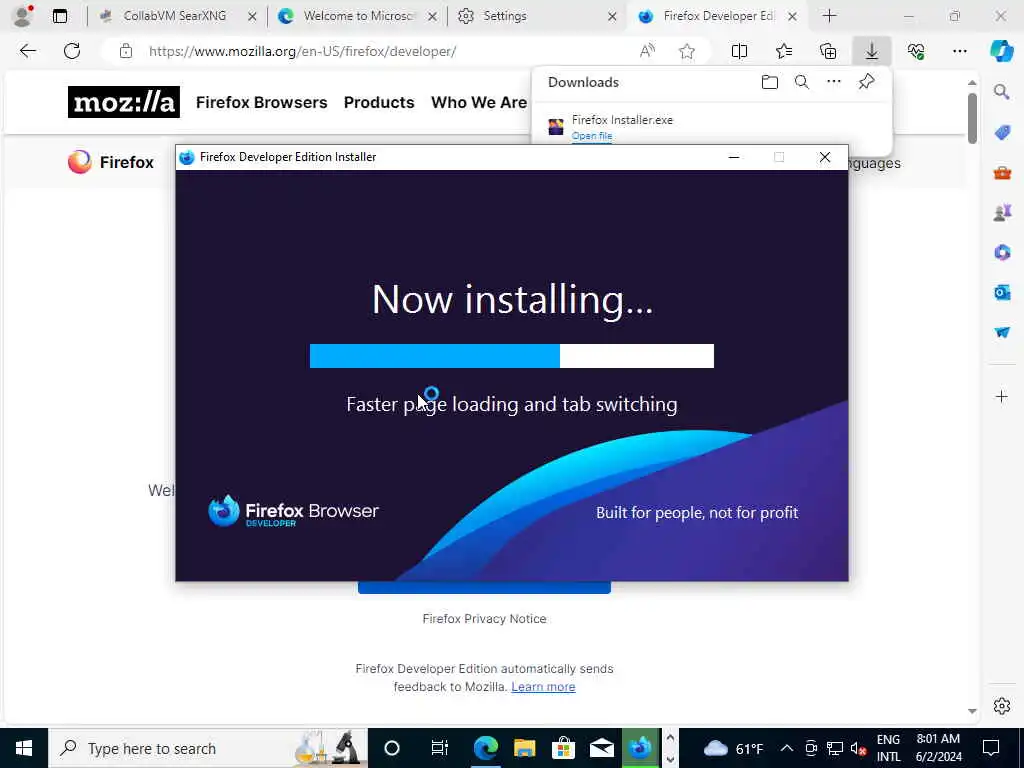
Task: Open the Firefox Browsers menu
Action: click(x=261, y=103)
